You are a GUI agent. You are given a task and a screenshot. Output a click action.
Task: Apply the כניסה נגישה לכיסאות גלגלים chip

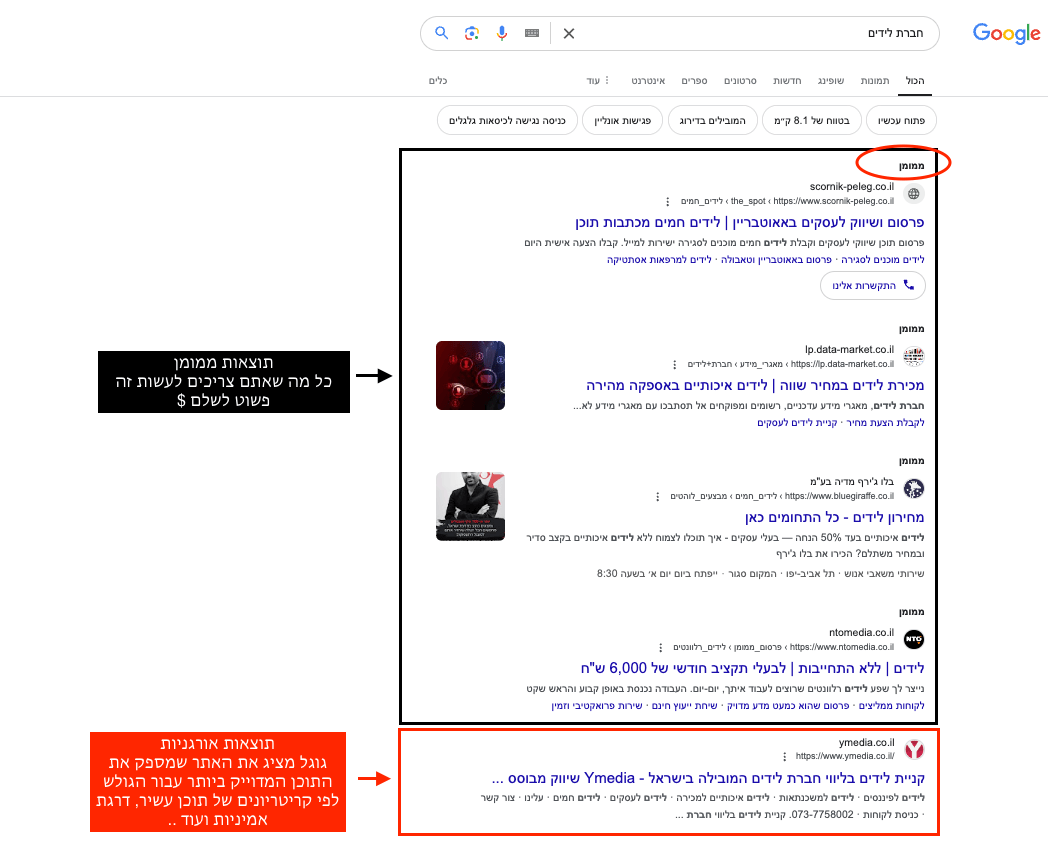point(507,120)
